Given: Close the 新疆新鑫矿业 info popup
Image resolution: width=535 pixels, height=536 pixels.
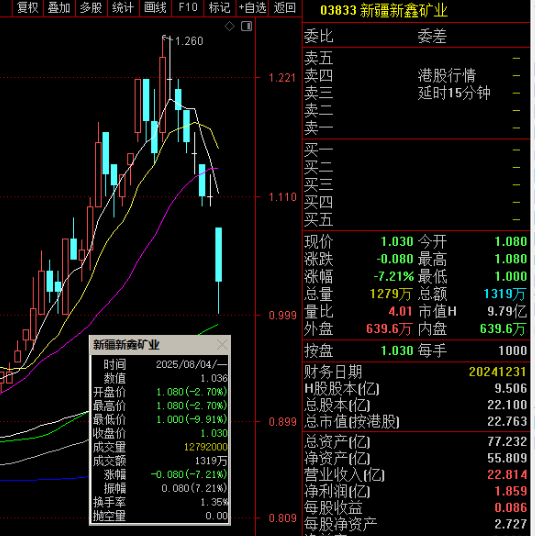Looking at the screenshot, I should 222,345.
